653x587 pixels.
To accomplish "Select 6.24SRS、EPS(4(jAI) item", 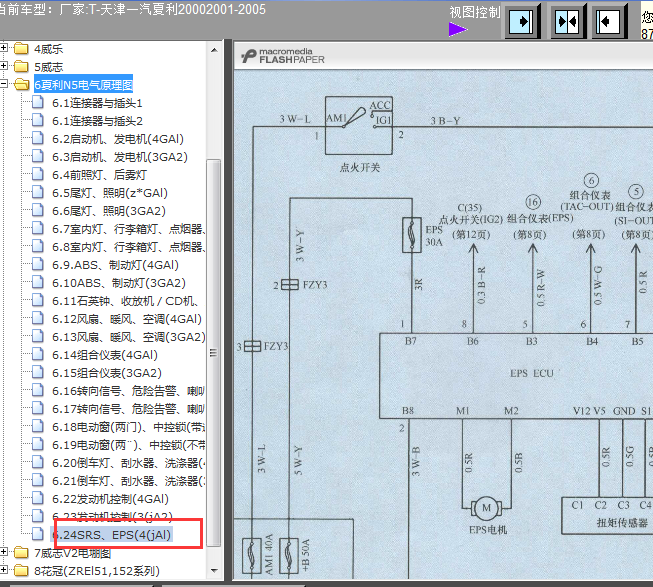I will pyautogui.click(x=112, y=535).
